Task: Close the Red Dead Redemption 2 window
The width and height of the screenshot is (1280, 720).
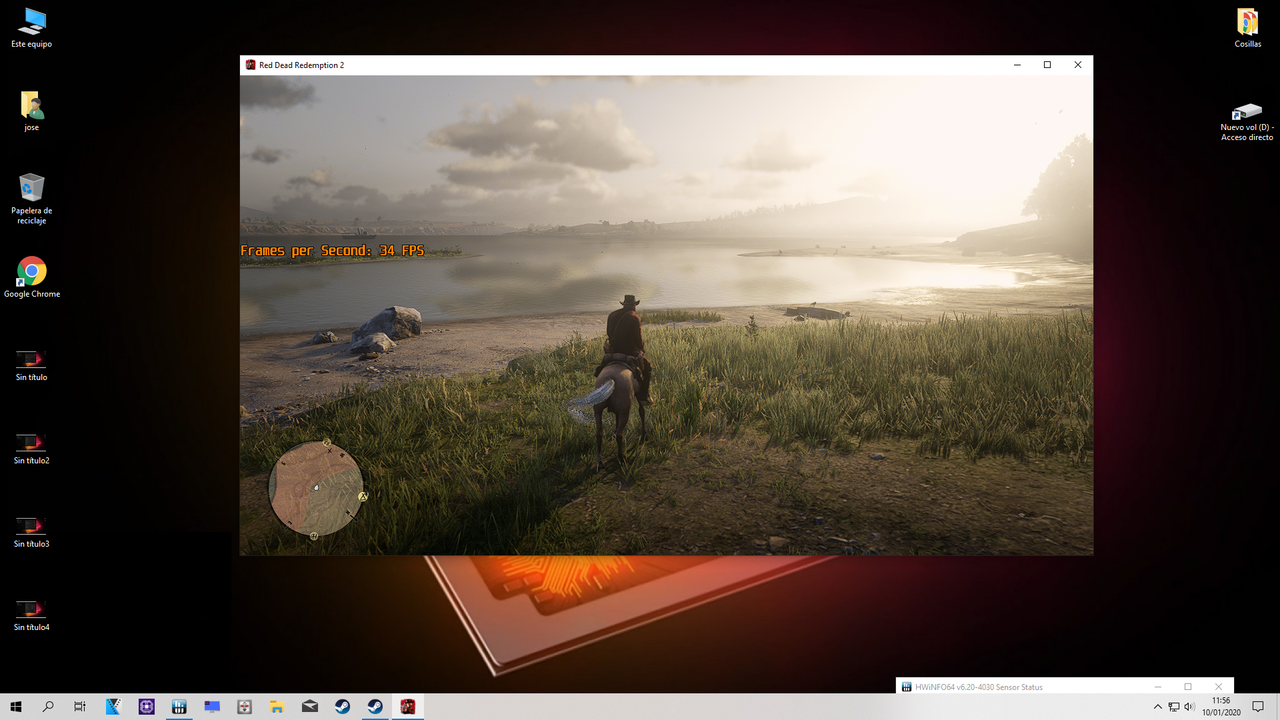Action: point(1078,65)
